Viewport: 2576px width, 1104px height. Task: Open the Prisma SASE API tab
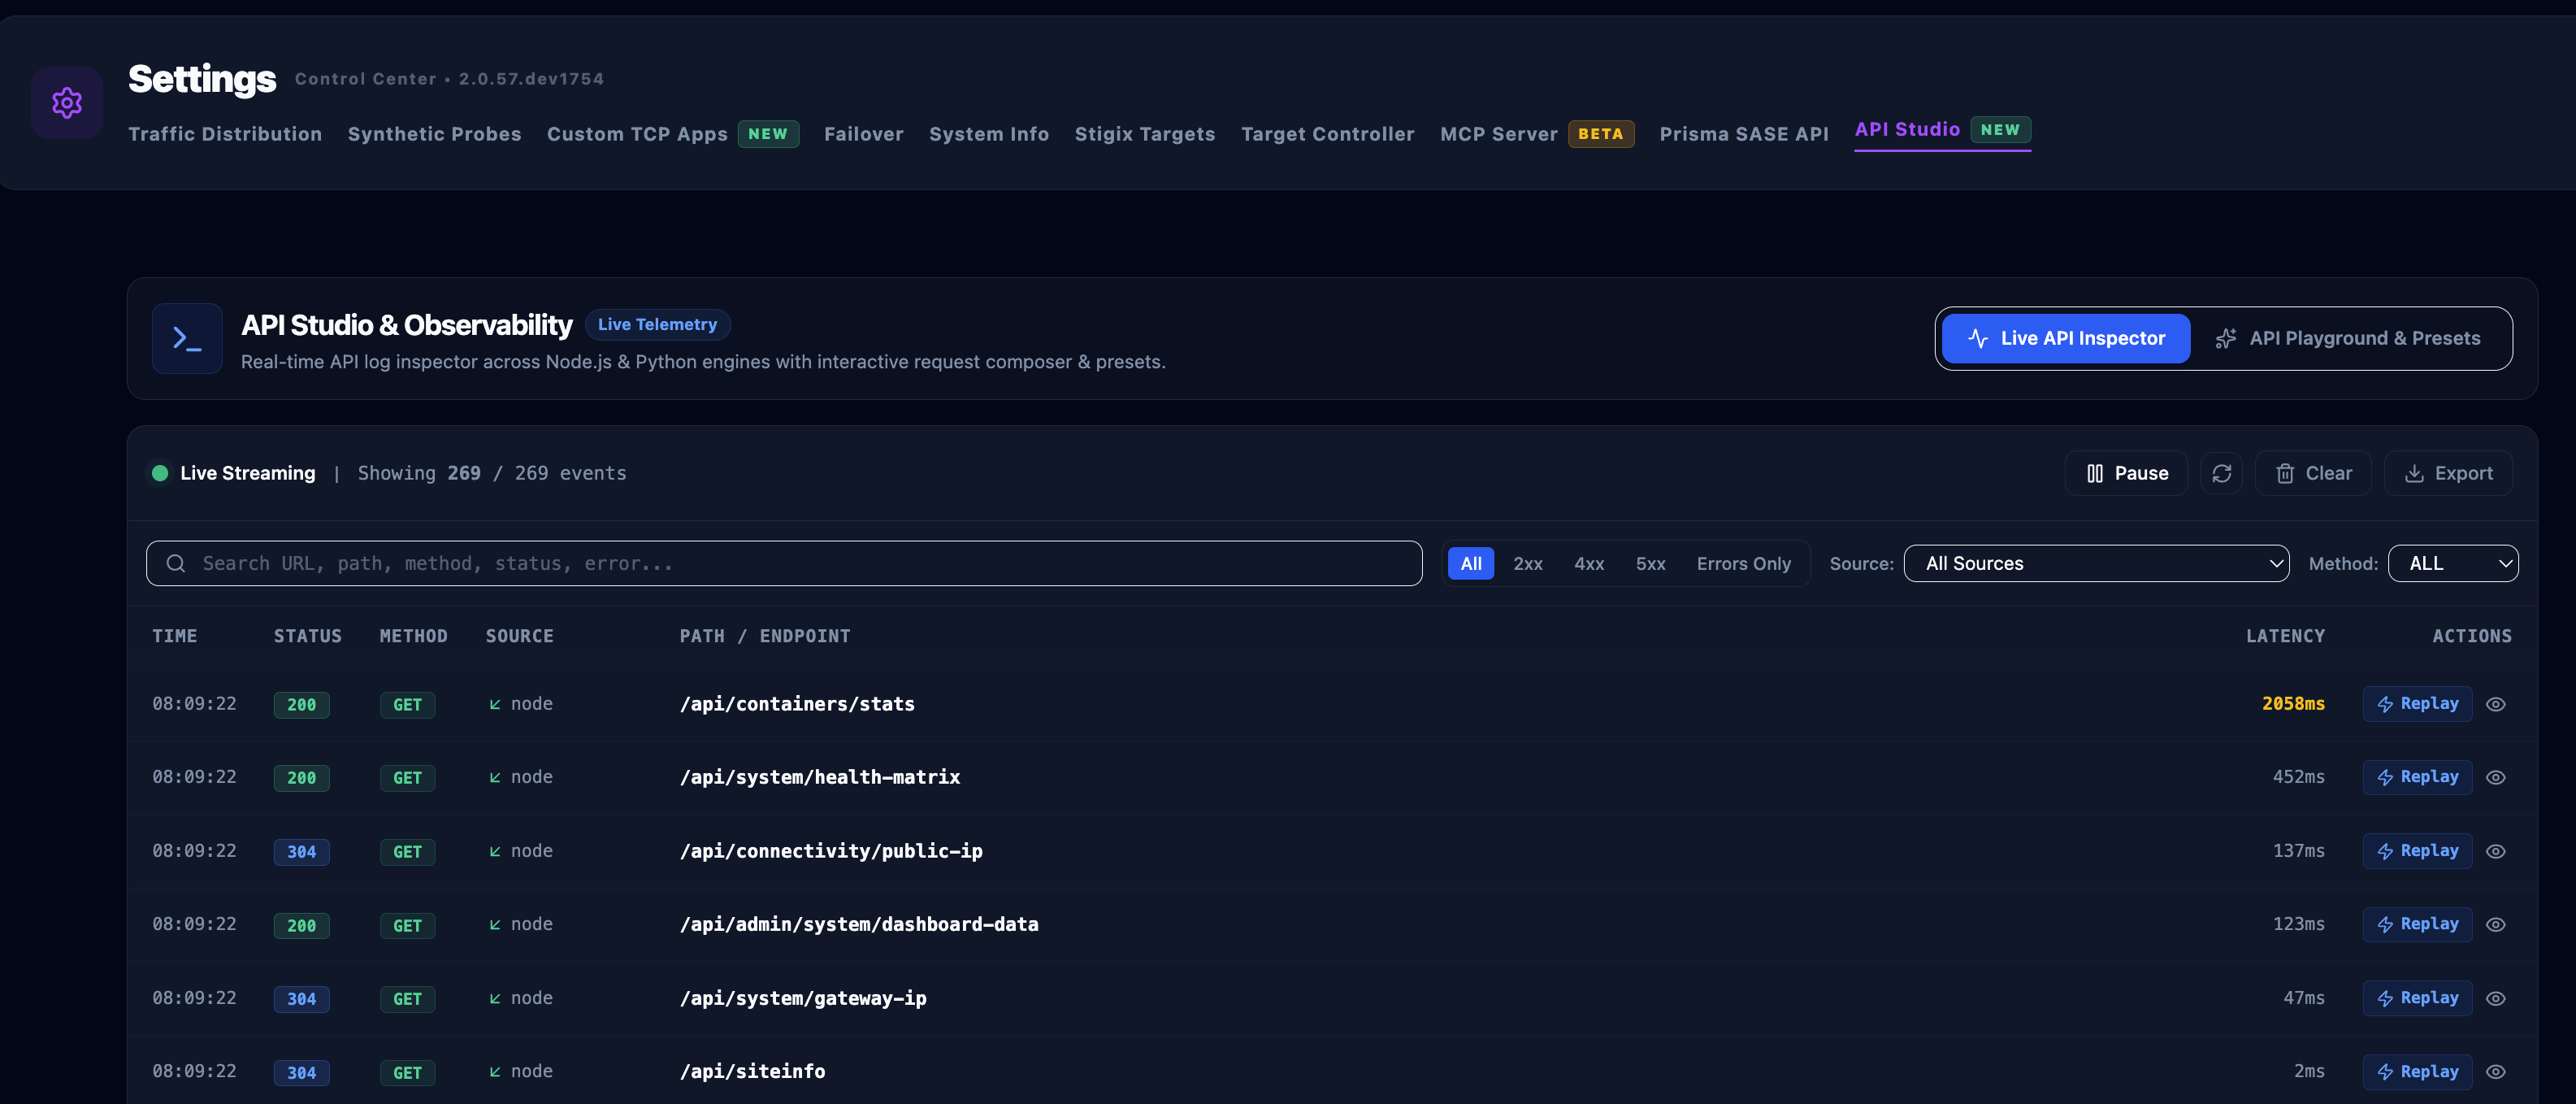pyautogui.click(x=1743, y=134)
